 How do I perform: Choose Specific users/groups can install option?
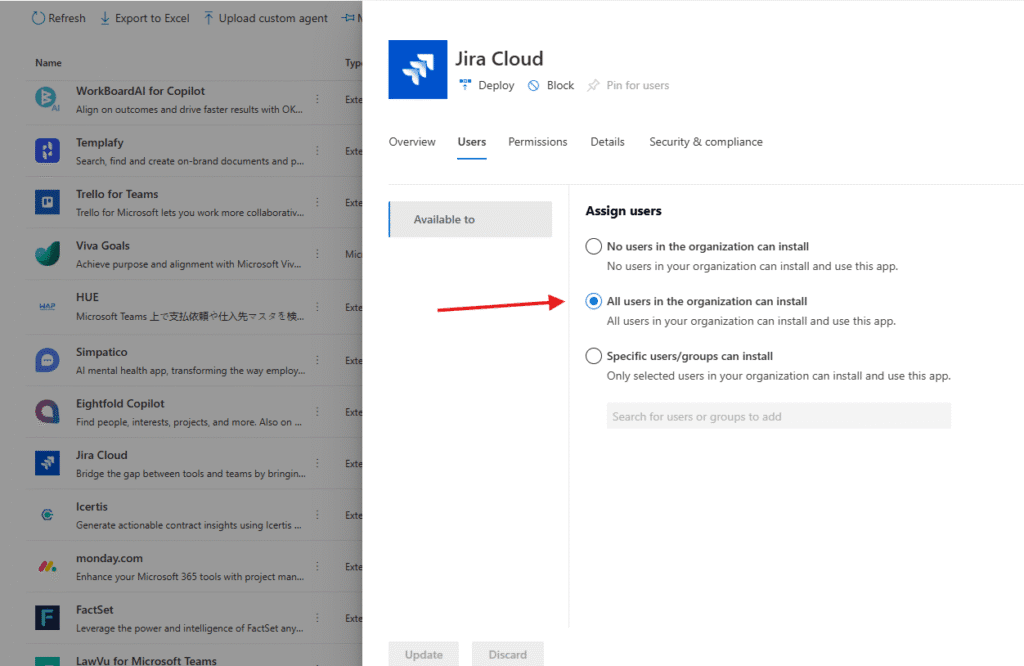point(594,356)
